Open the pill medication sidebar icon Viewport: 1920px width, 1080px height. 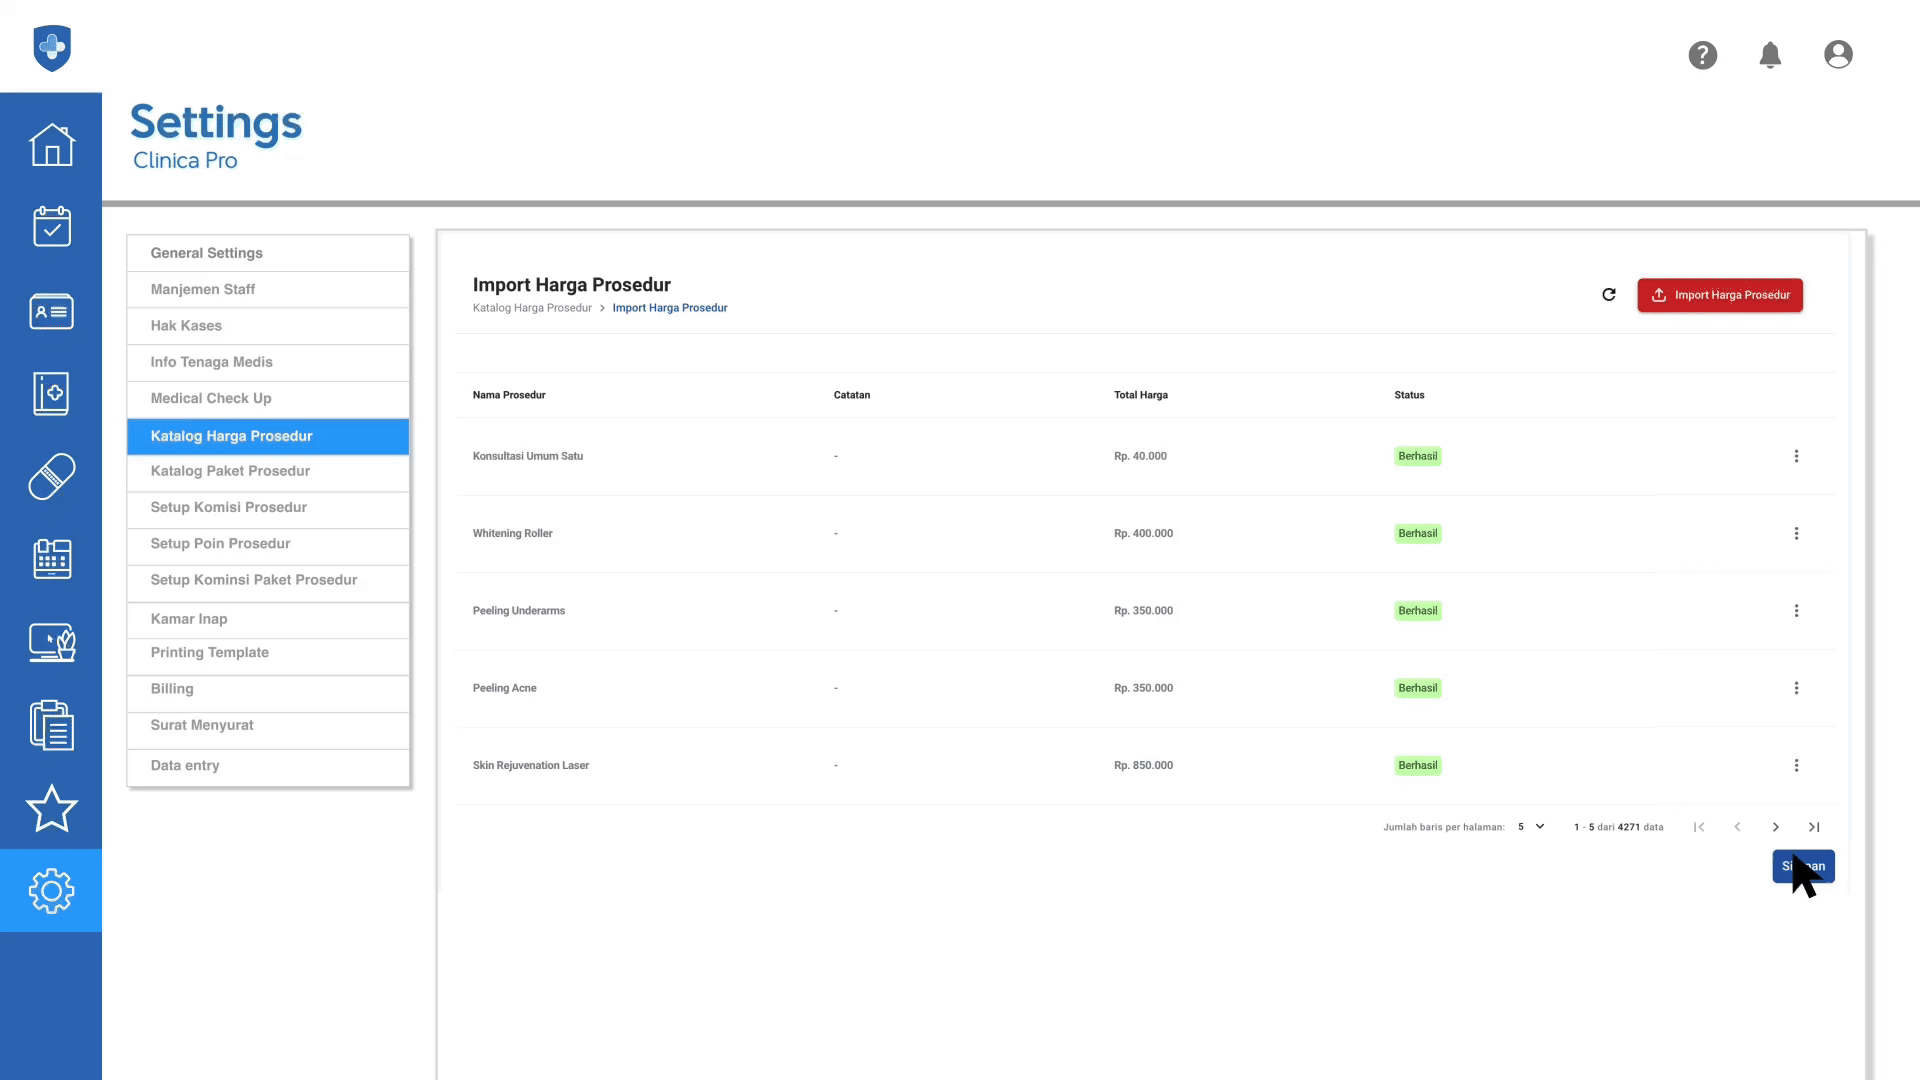coord(51,476)
